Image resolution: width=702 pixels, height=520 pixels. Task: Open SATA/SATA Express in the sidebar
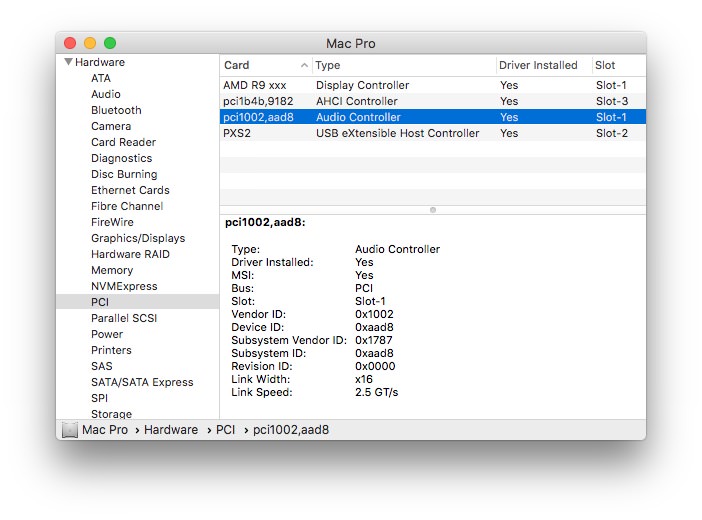(x=142, y=382)
